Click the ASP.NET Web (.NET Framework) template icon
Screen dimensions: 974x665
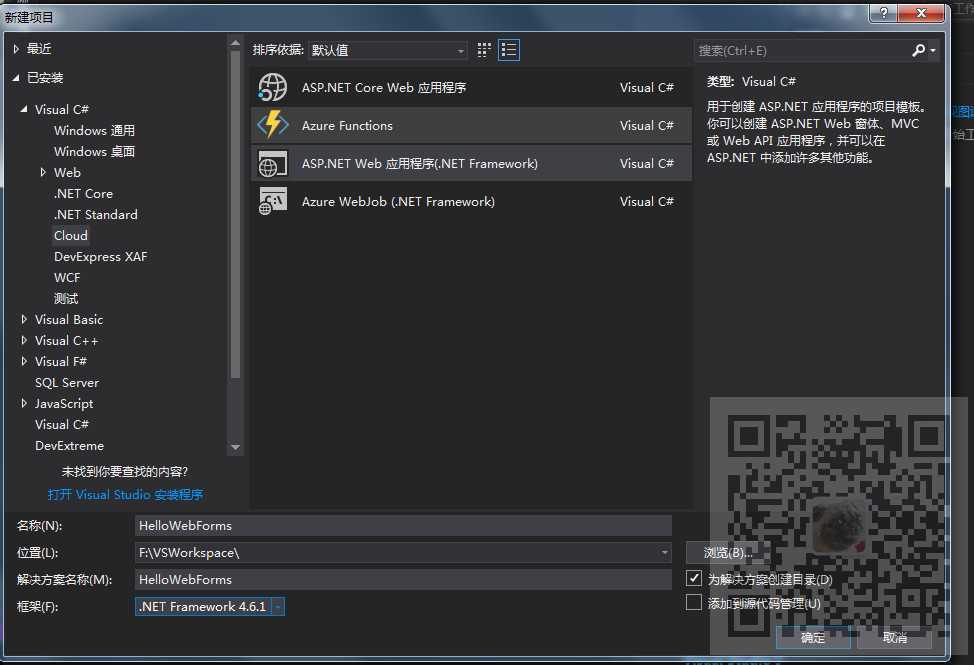tap(273, 164)
